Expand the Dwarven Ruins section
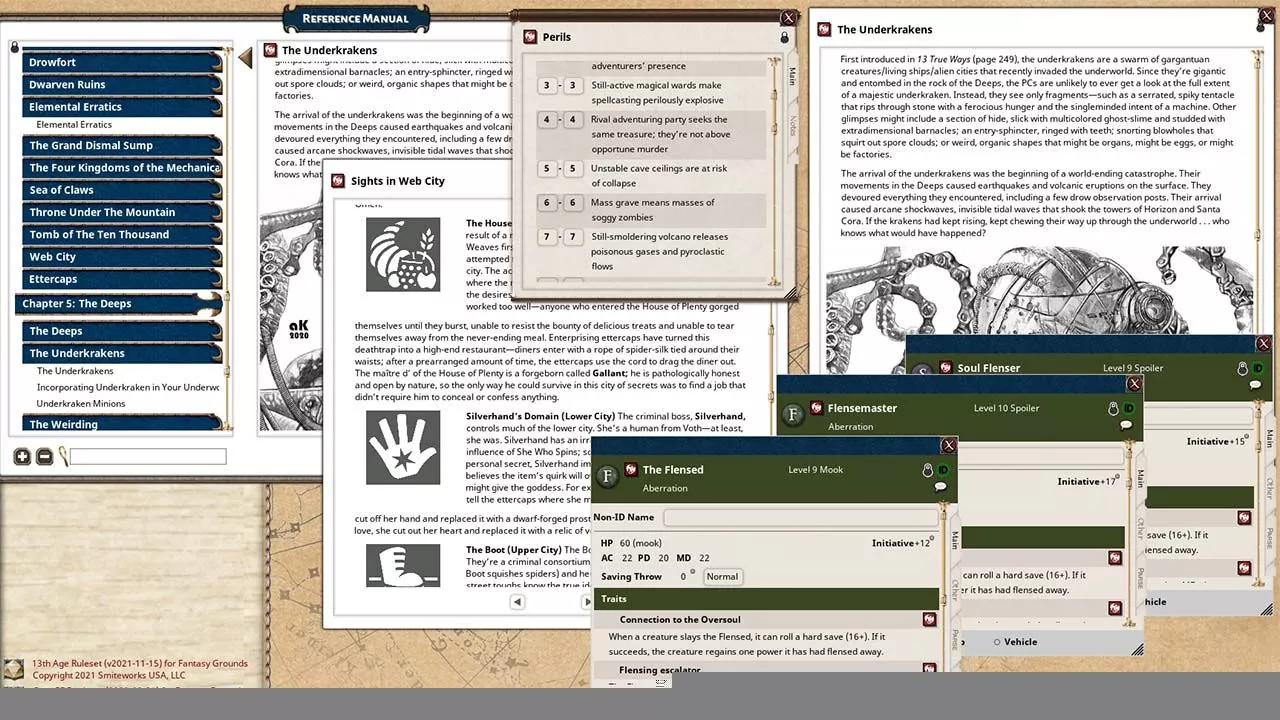1280x720 pixels. [121, 85]
